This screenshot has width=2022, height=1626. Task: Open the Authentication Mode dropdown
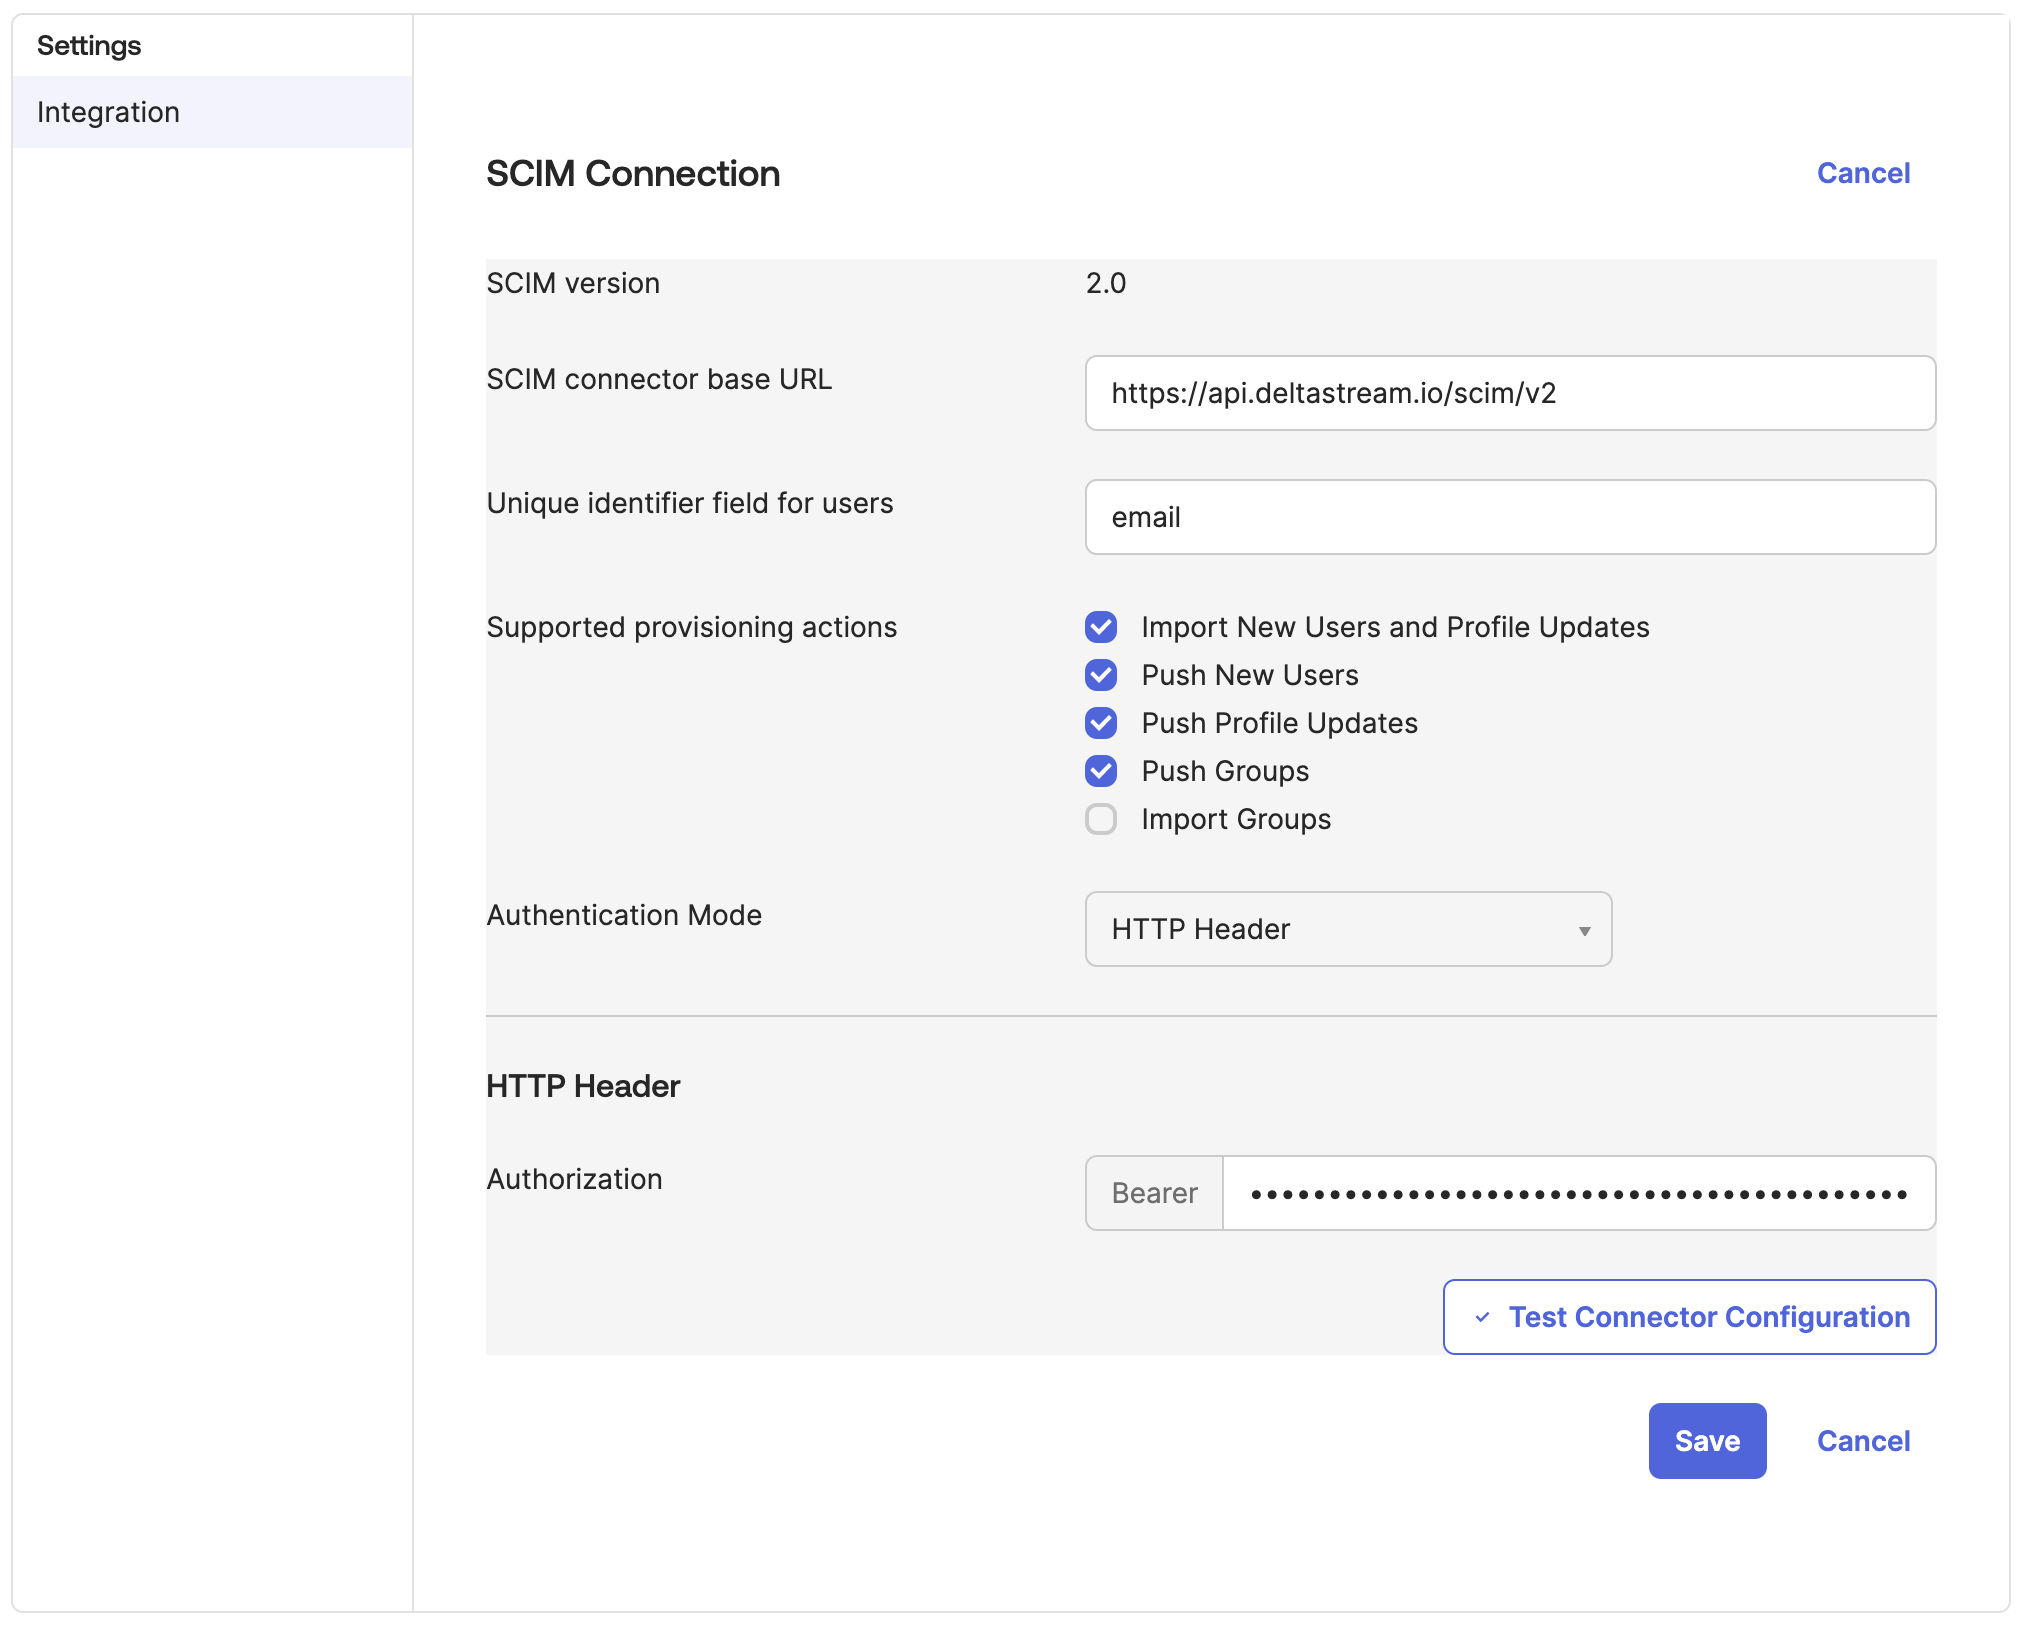click(x=1347, y=929)
